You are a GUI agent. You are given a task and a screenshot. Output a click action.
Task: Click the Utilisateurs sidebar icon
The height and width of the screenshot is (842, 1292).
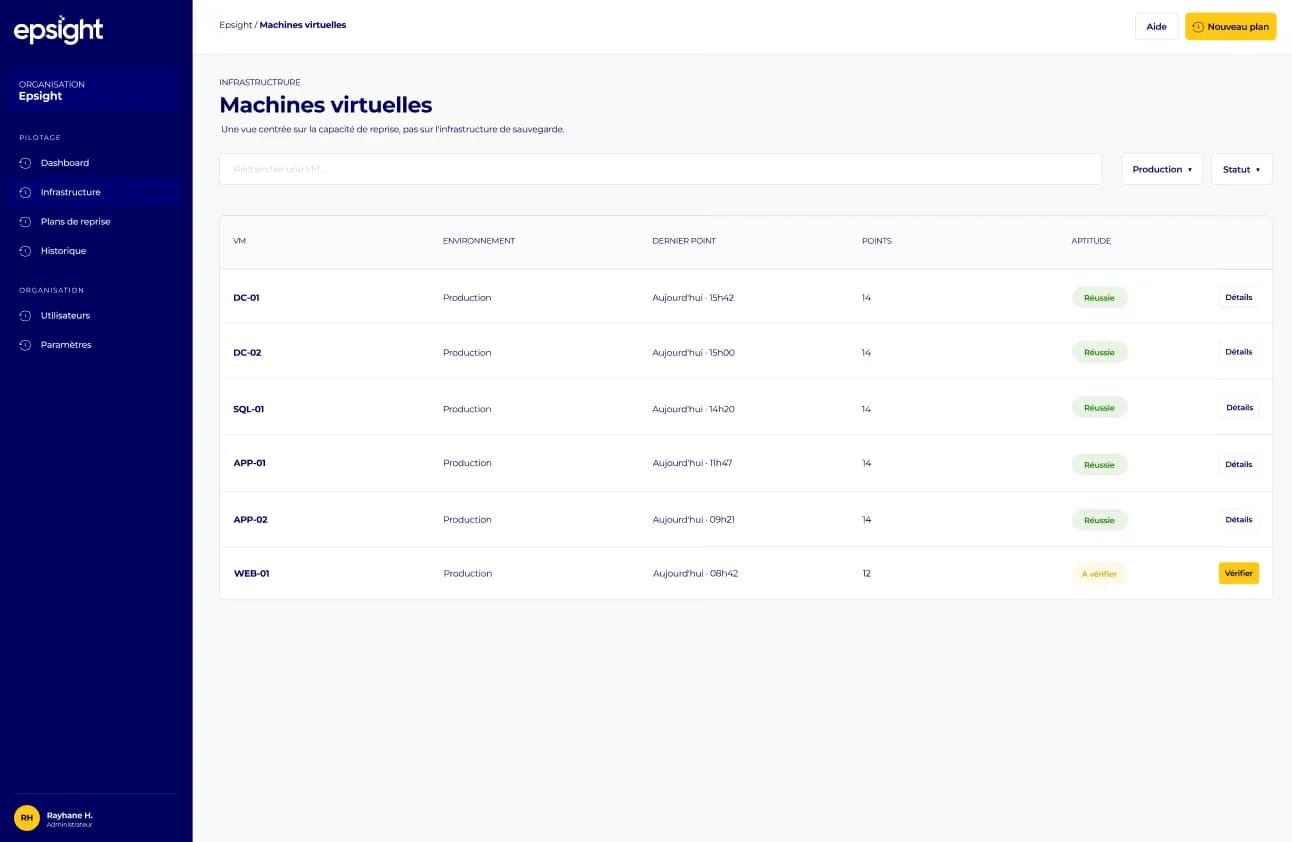click(25, 316)
